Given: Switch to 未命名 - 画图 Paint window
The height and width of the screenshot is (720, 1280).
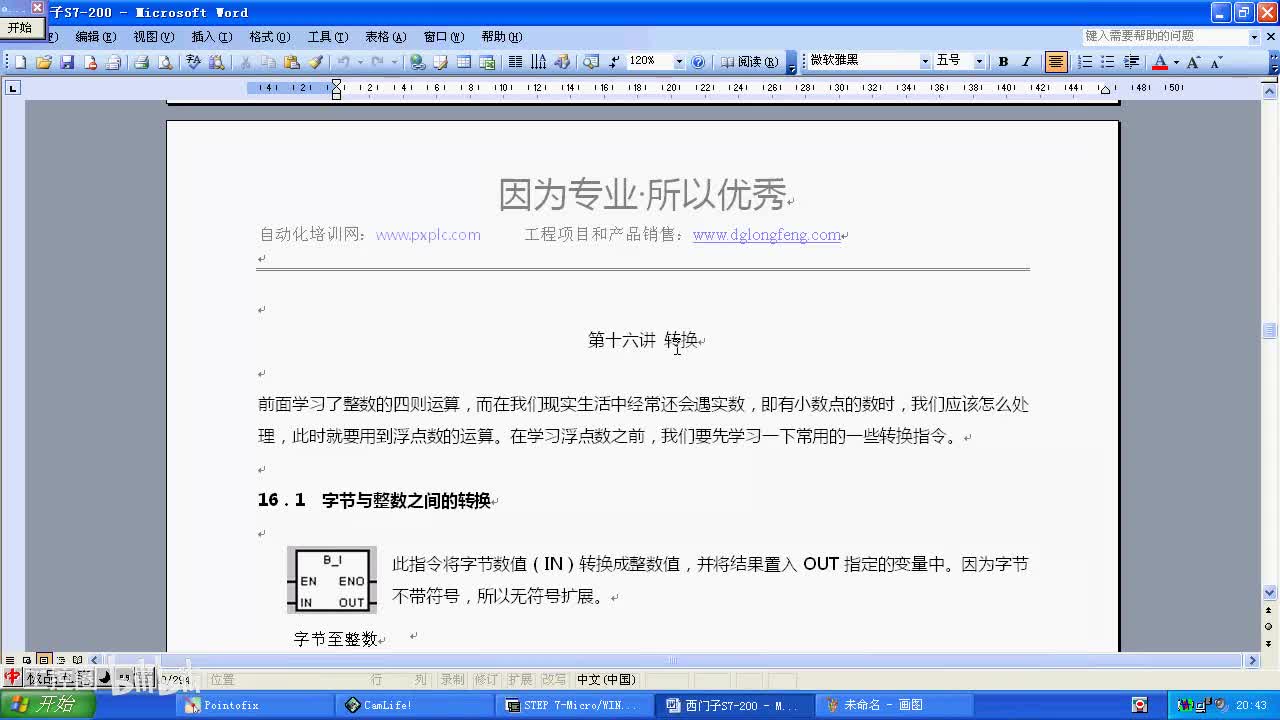Looking at the screenshot, I should tap(893, 705).
